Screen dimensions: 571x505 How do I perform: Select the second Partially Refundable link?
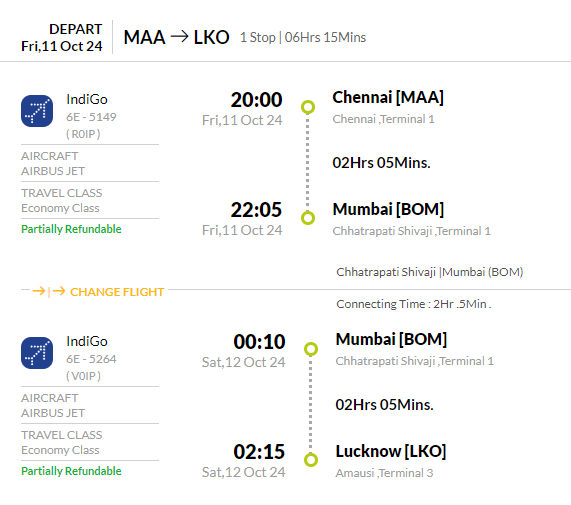pyautogui.click(x=71, y=471)
